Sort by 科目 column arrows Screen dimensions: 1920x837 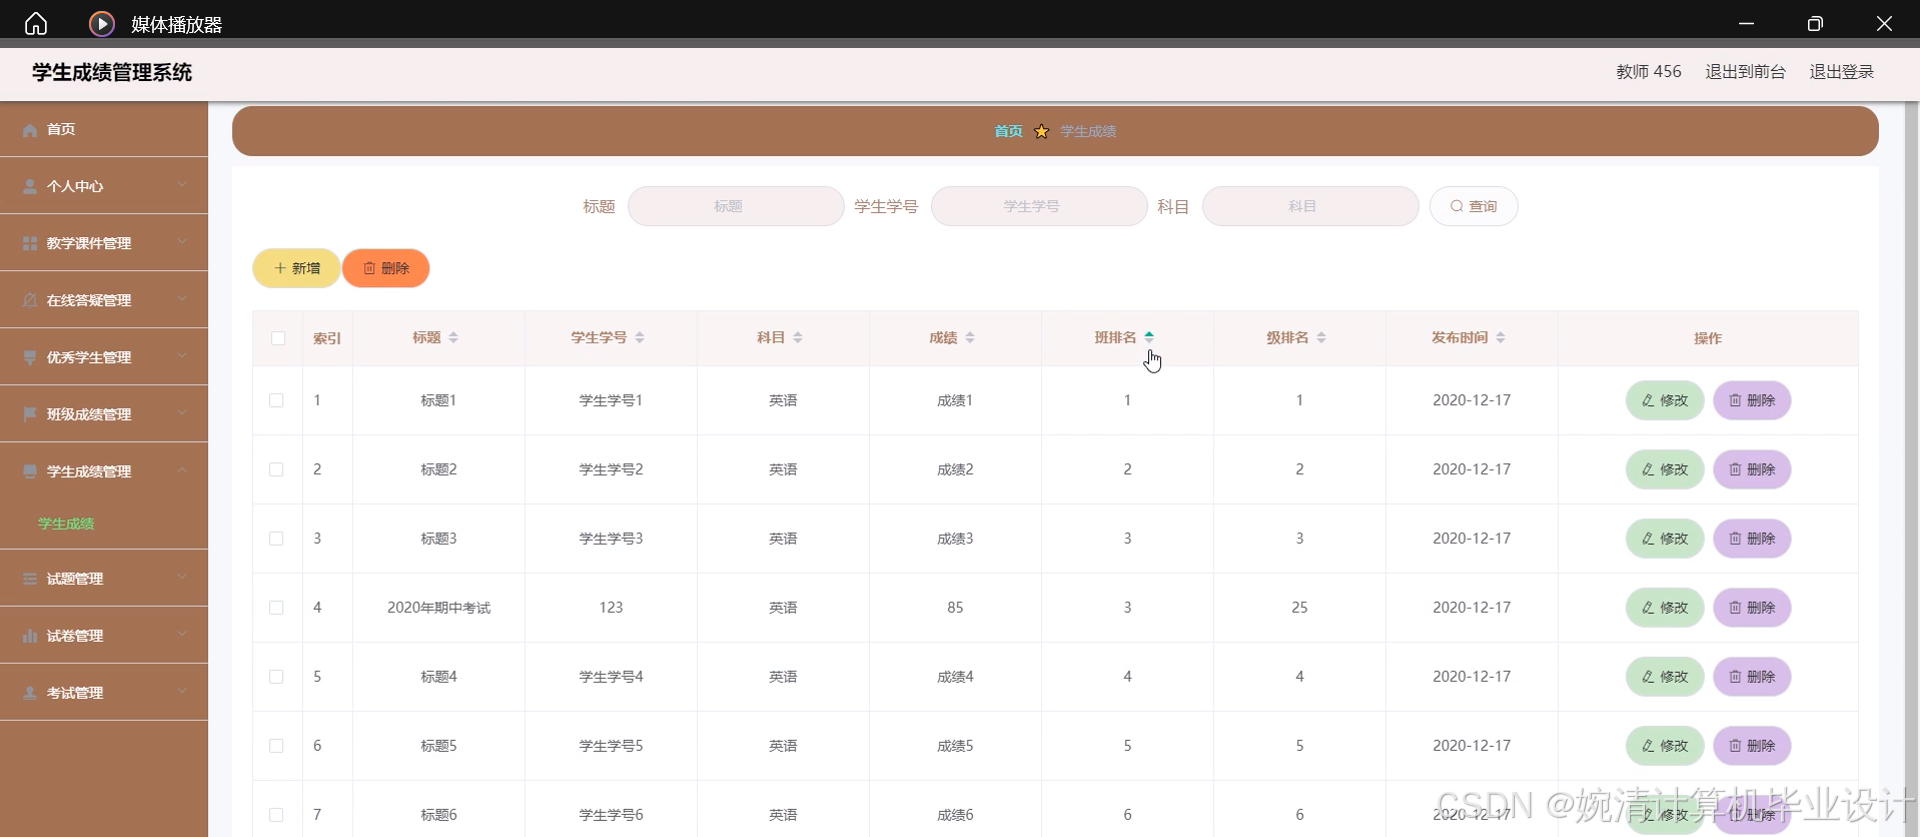click(x=797, y=338)
